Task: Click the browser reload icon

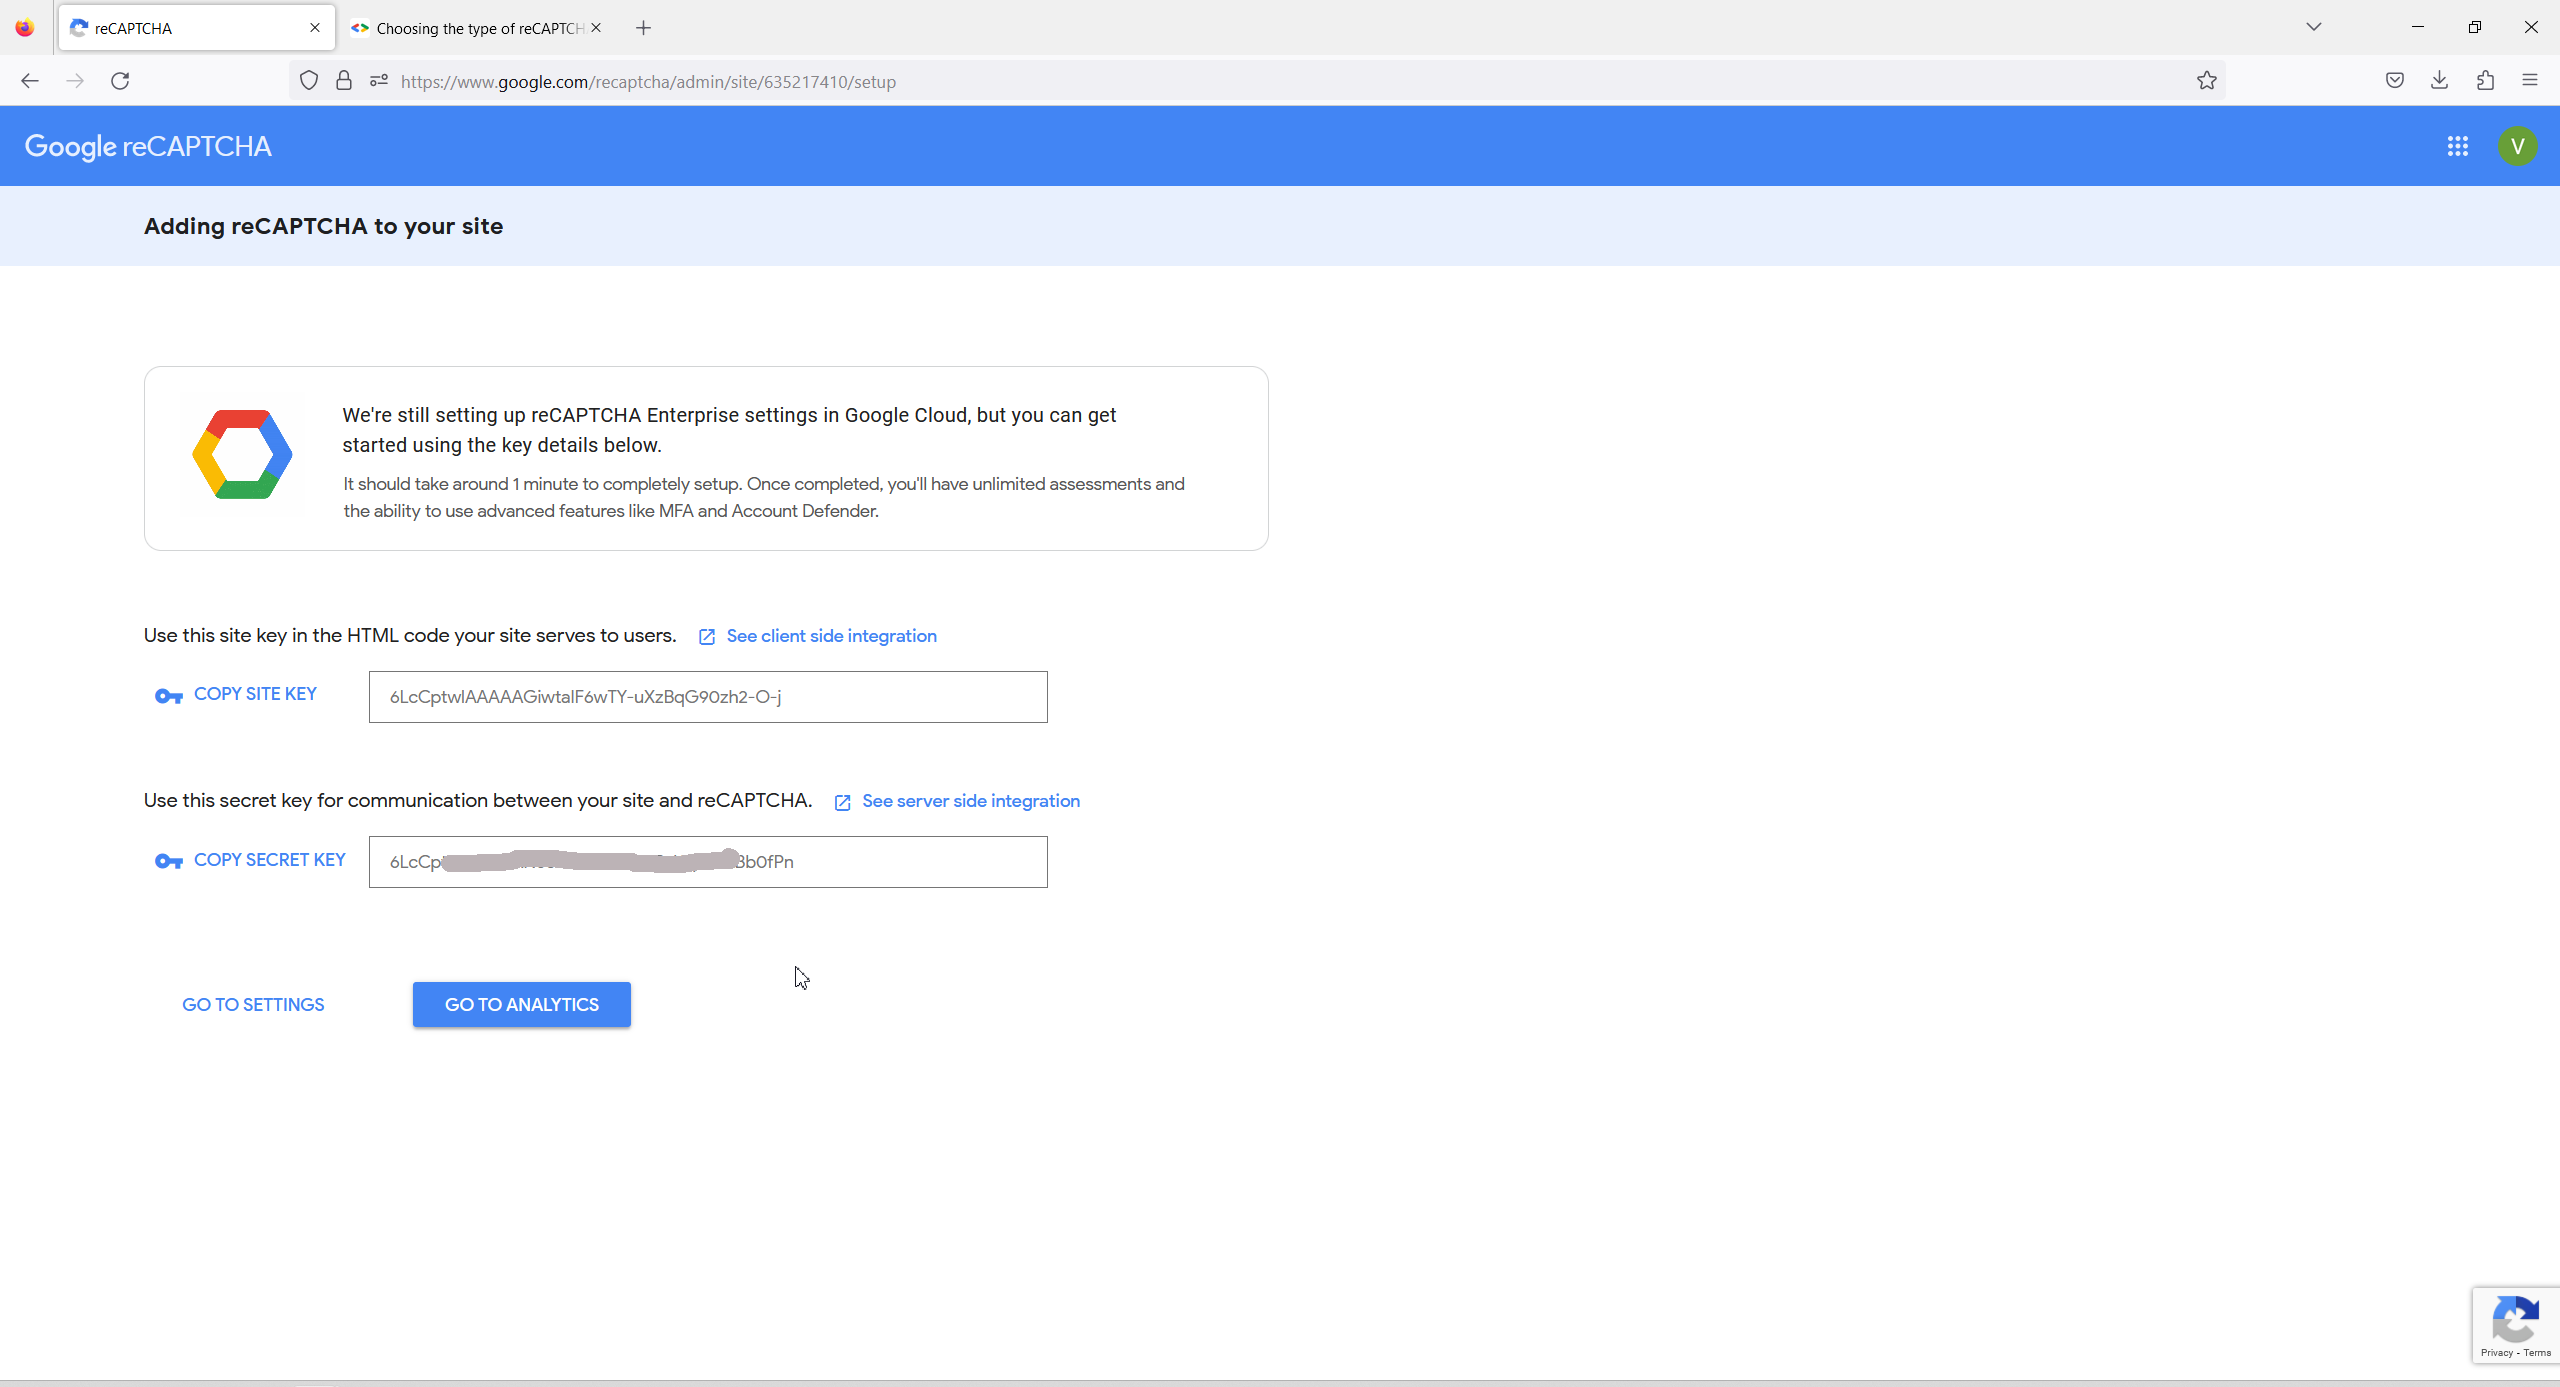Action: [x=120, y=81]
